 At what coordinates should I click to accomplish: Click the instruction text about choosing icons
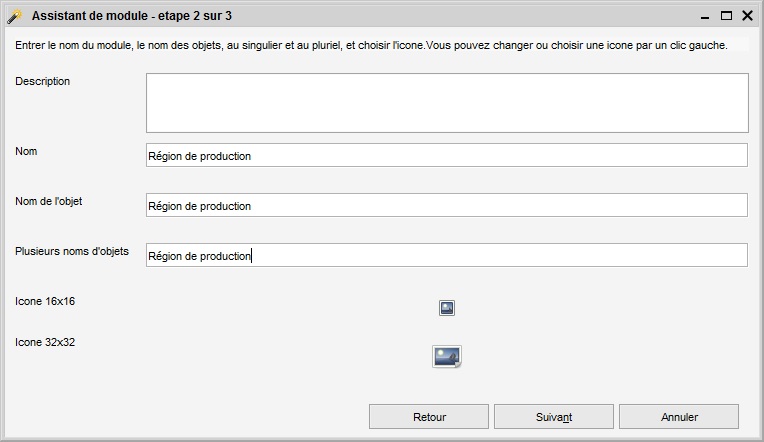[371, 45]
